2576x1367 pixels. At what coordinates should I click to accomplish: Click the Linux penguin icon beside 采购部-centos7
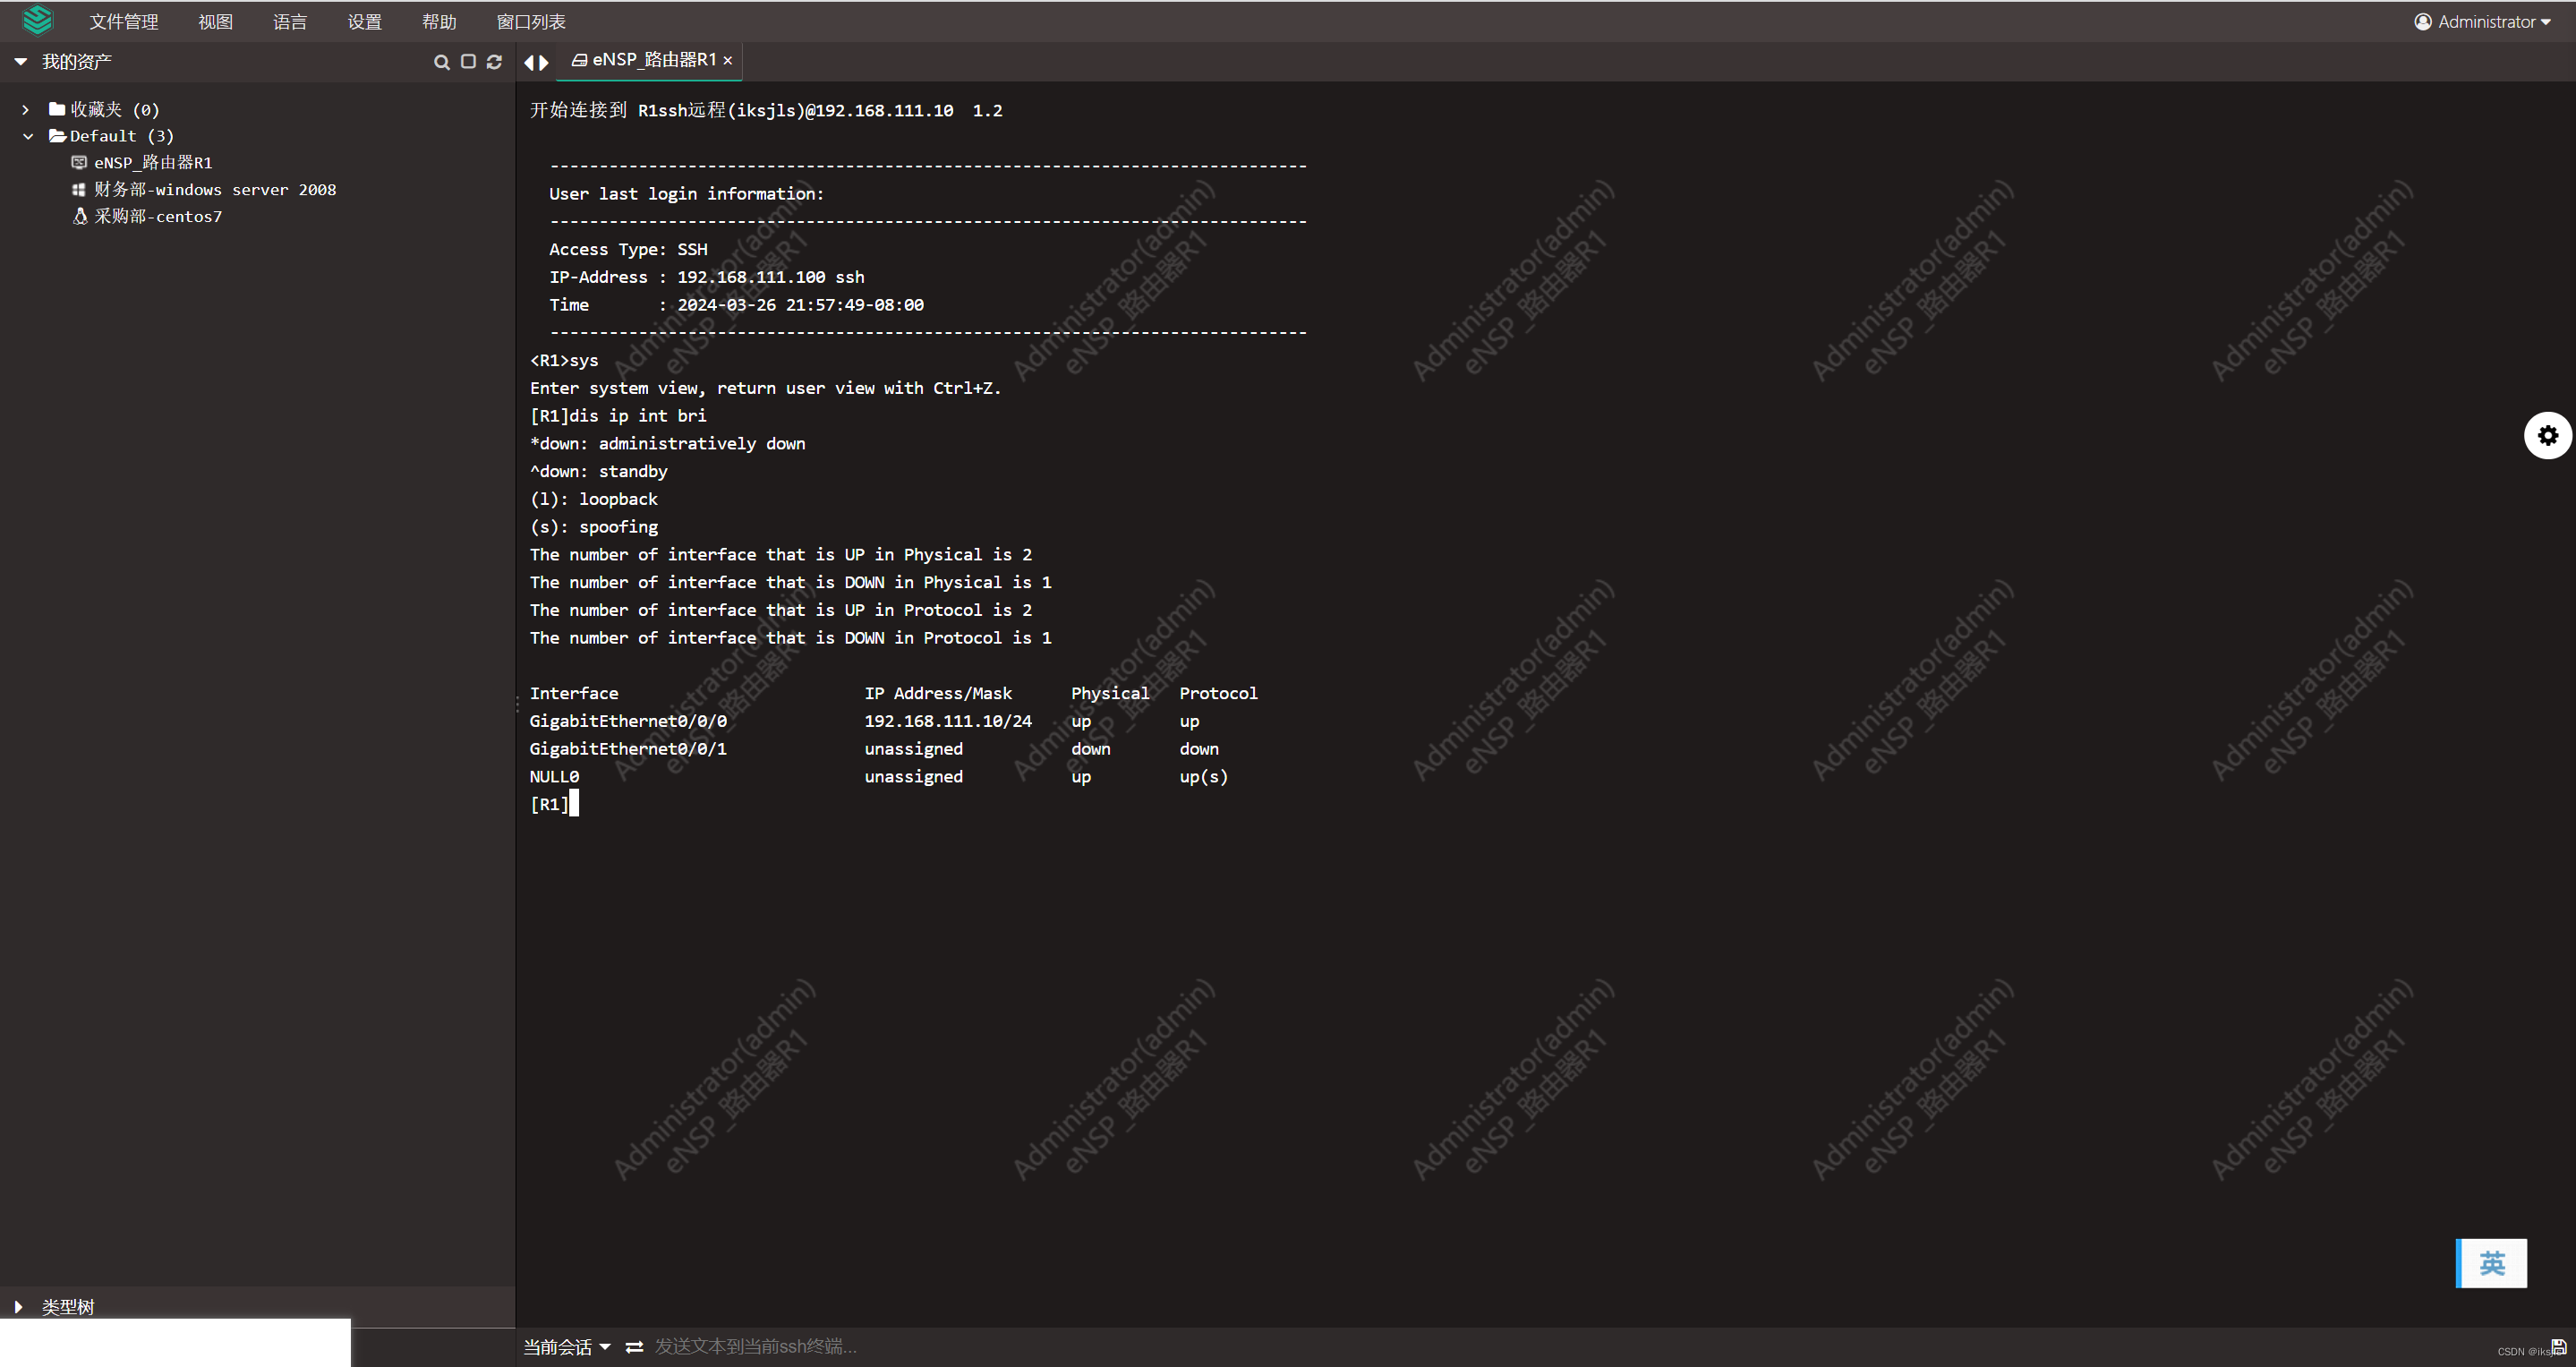[x=79, y=216]
